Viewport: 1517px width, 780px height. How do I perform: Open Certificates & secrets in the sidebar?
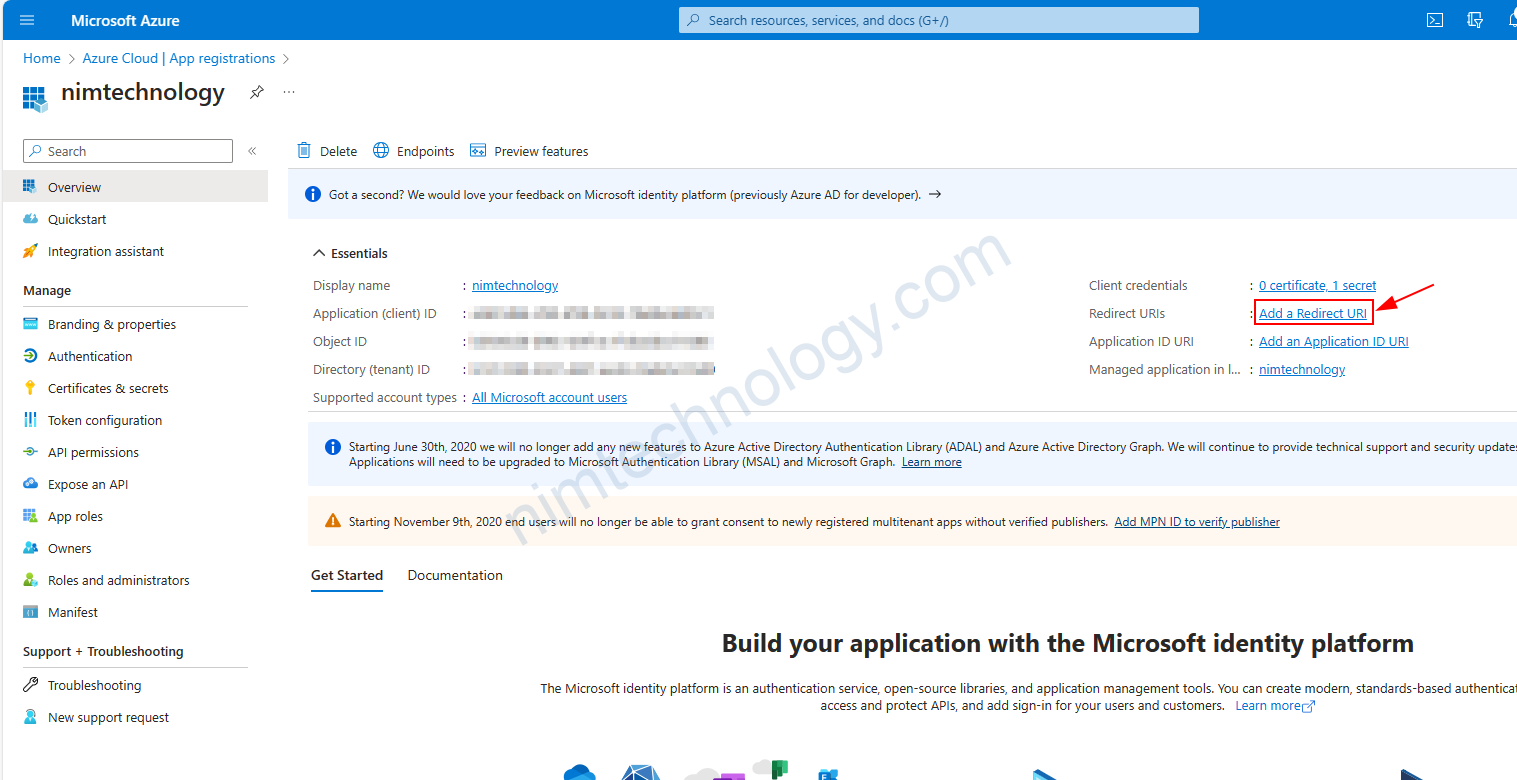pos(108,388)
